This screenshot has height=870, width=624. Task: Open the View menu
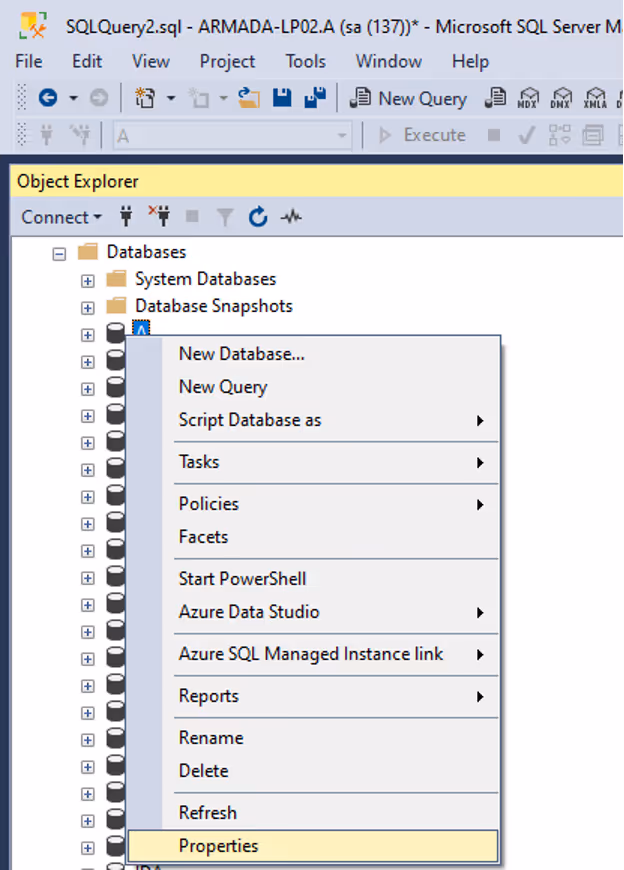[151, 61]
